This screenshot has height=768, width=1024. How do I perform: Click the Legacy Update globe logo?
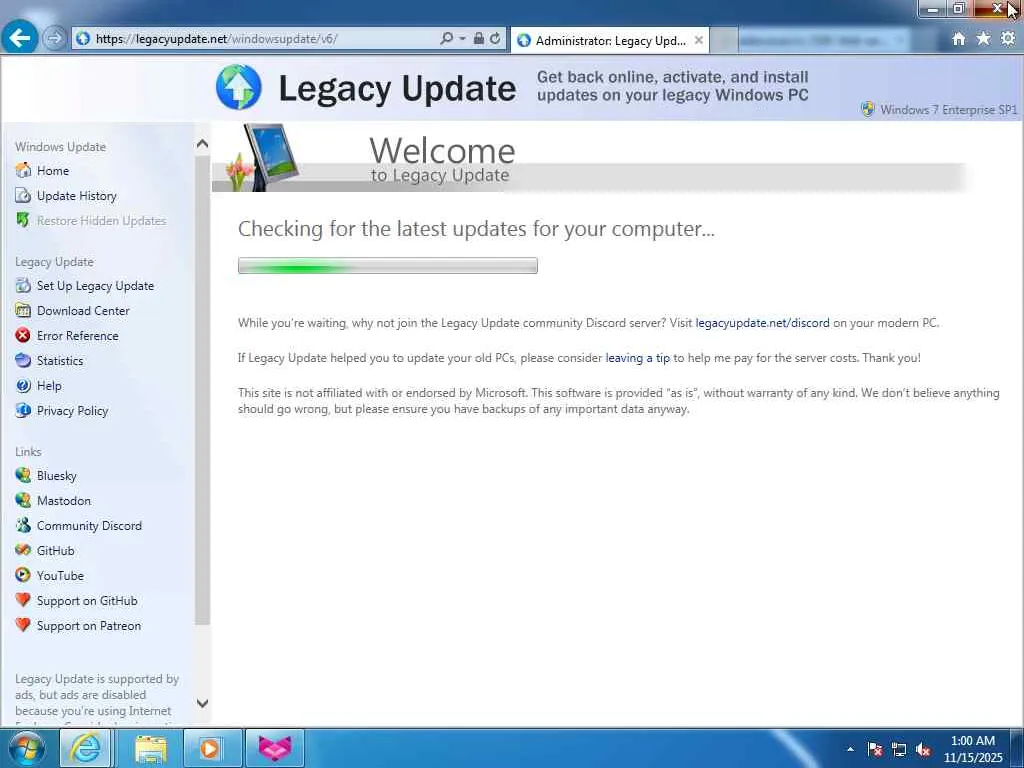[238, 87]
